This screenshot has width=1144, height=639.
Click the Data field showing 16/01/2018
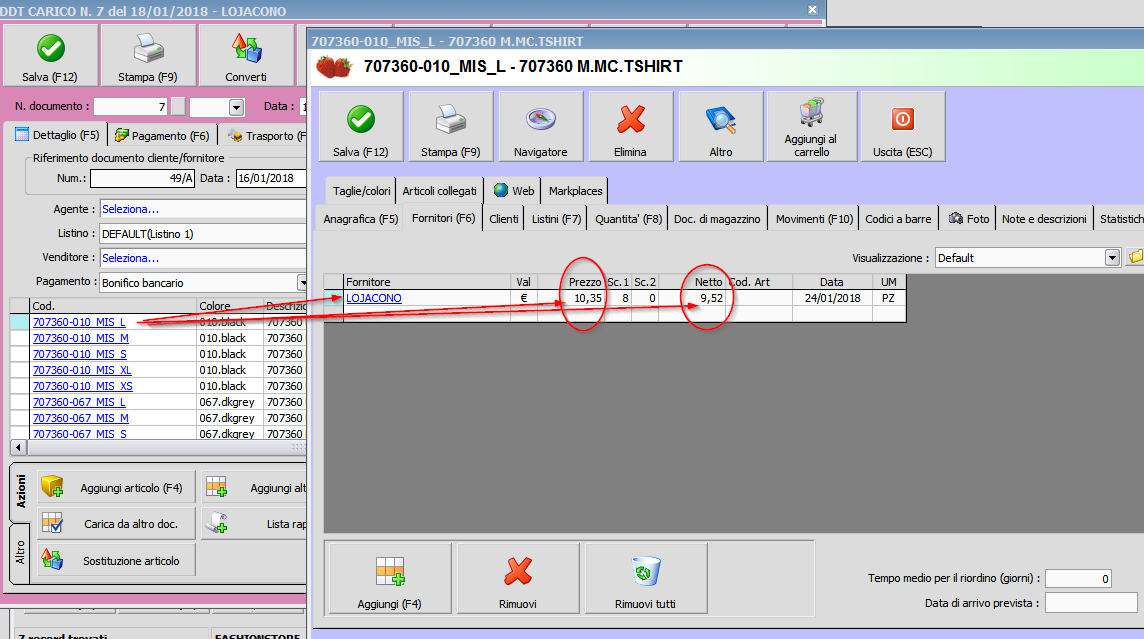(271, 178)
